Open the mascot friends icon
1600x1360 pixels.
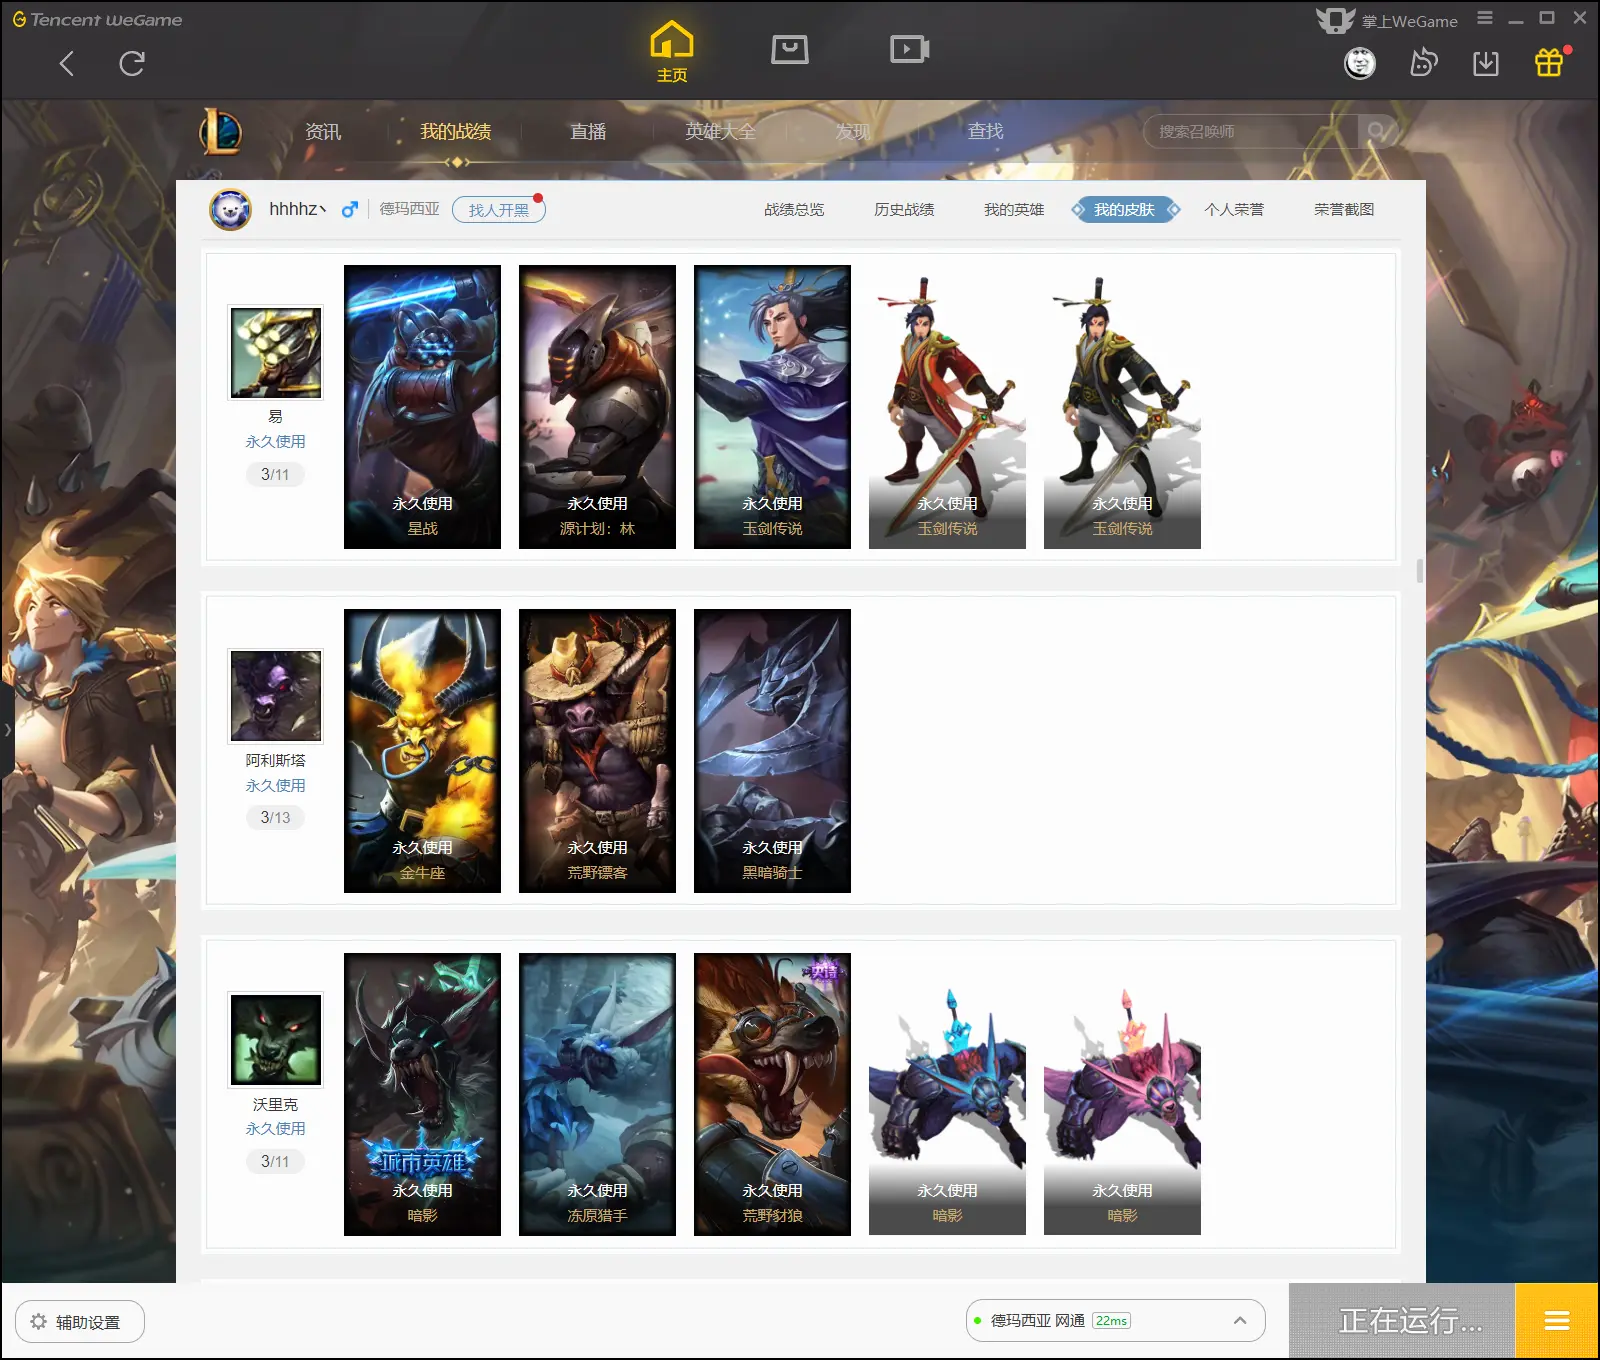[1423, 64]
